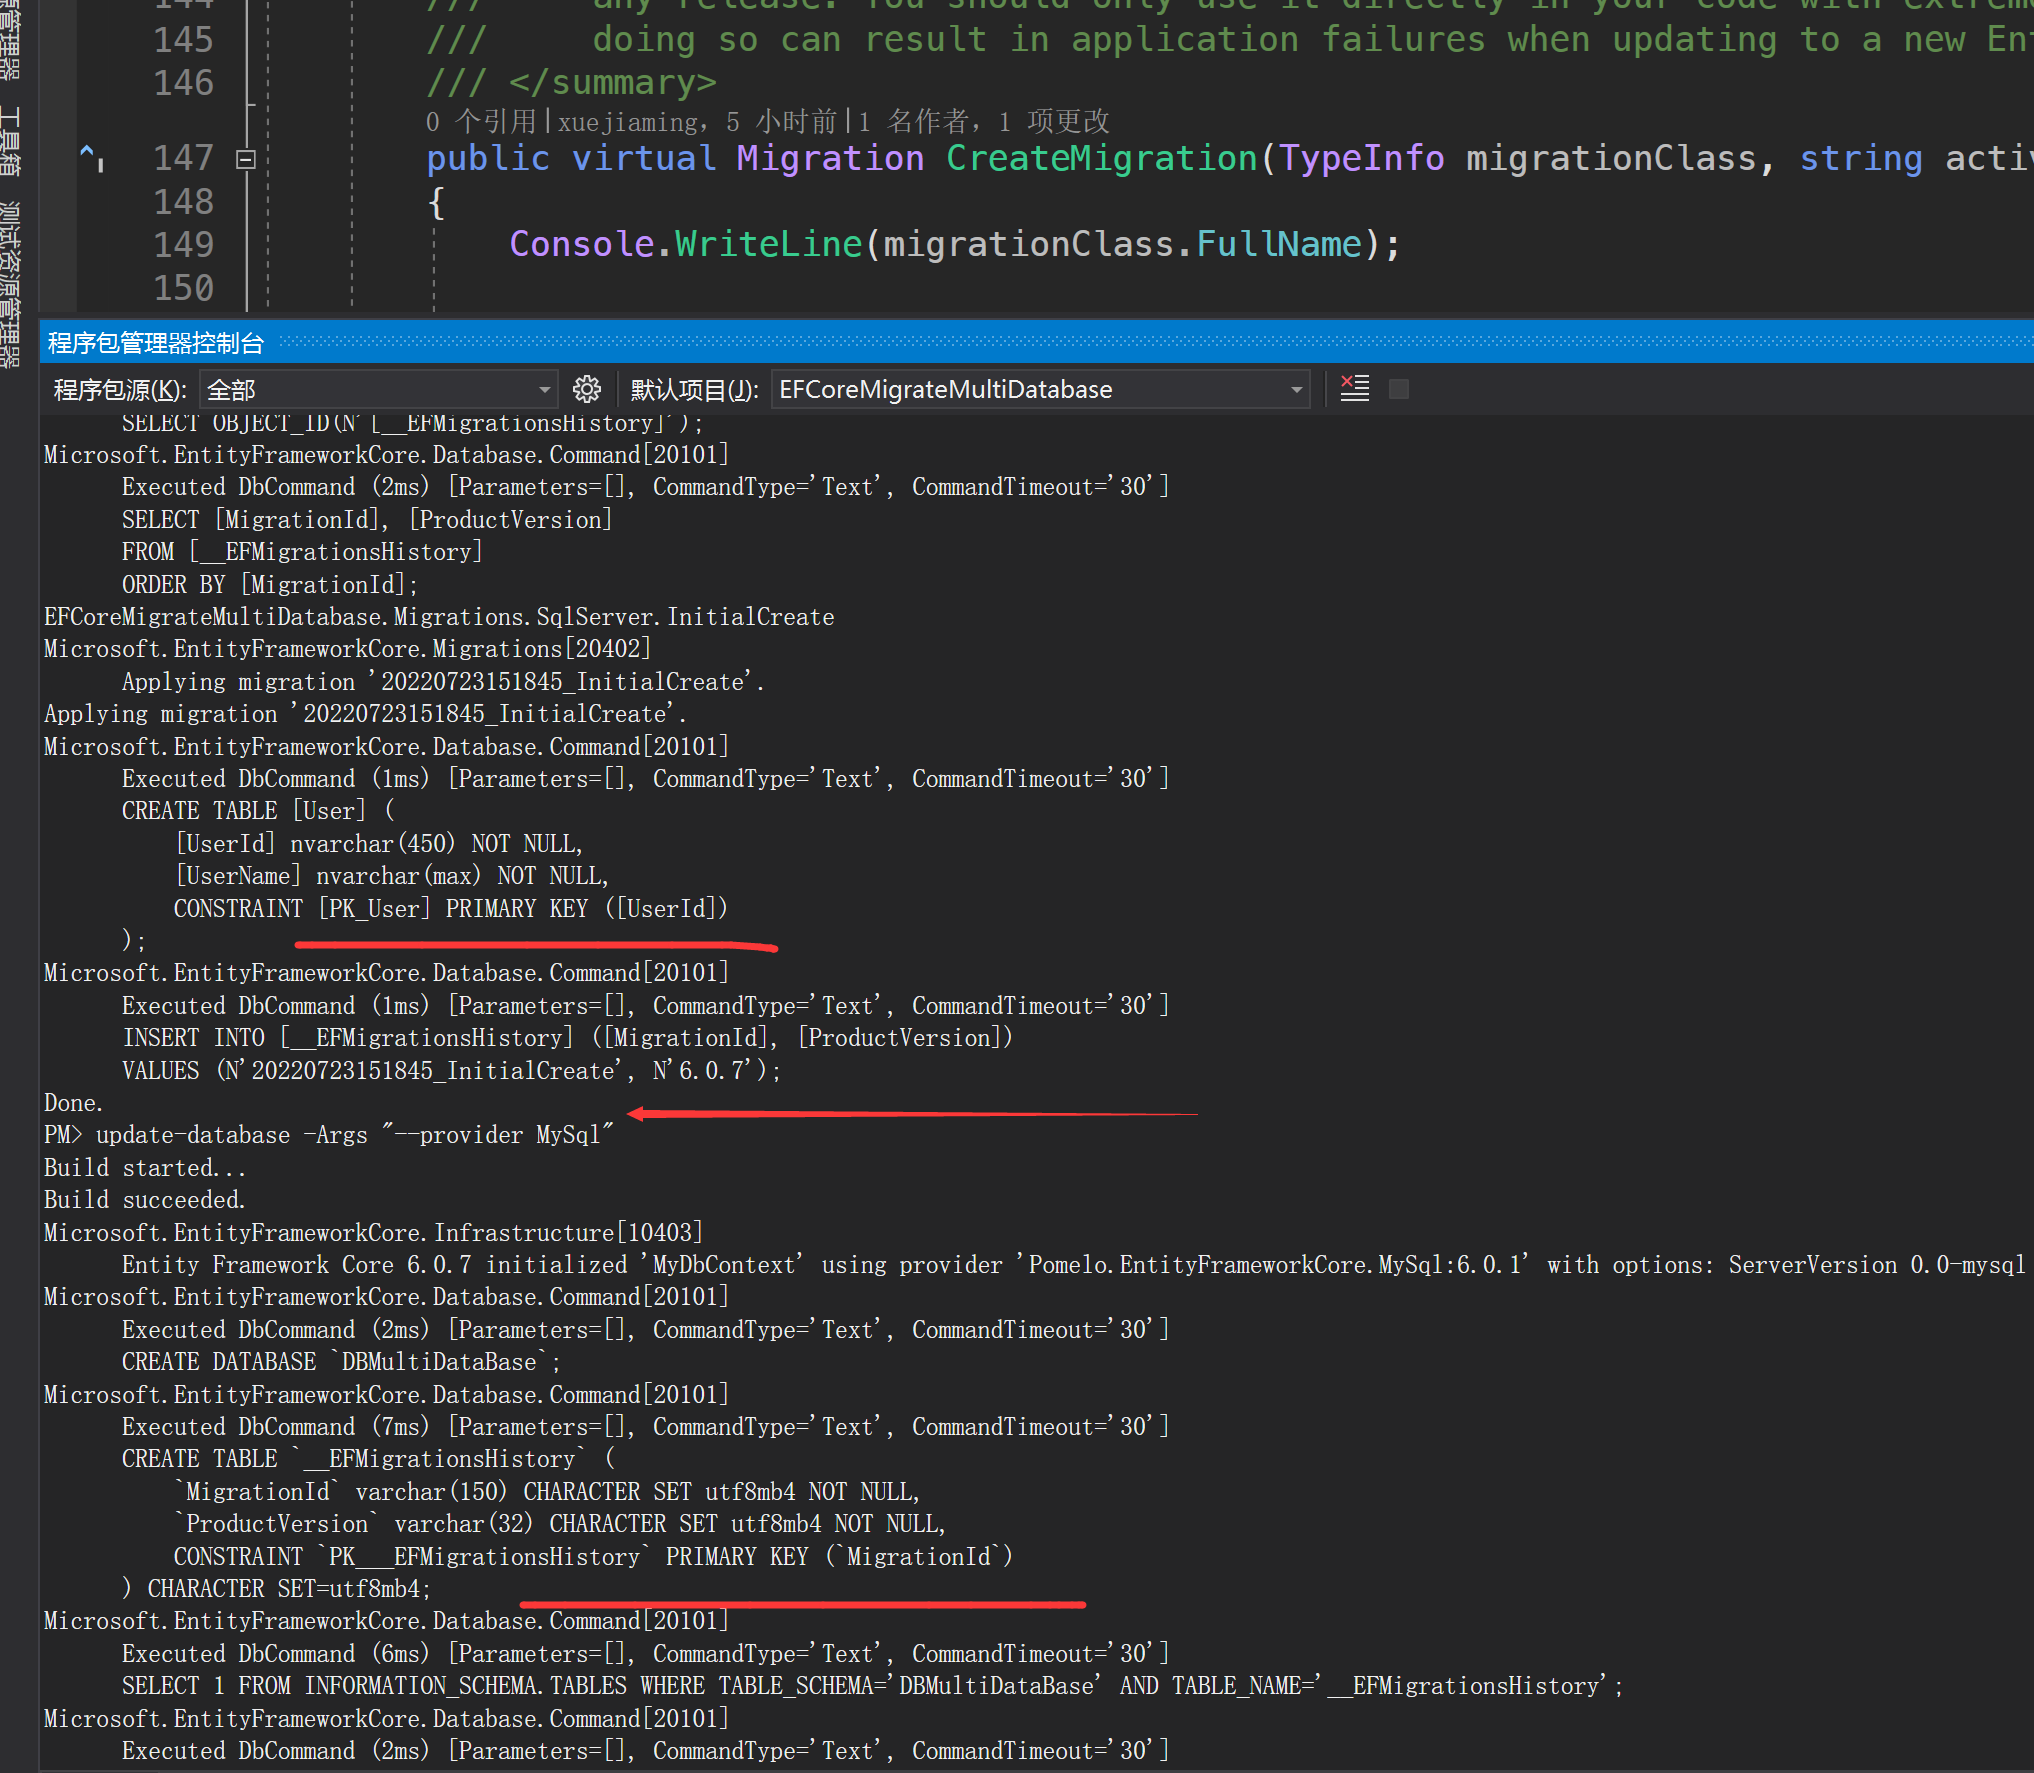The height and width of the screenshot is (1773, 2034).
Task: Click the 程序包管理器控制台 panel title bar
Action: (156, 343)
